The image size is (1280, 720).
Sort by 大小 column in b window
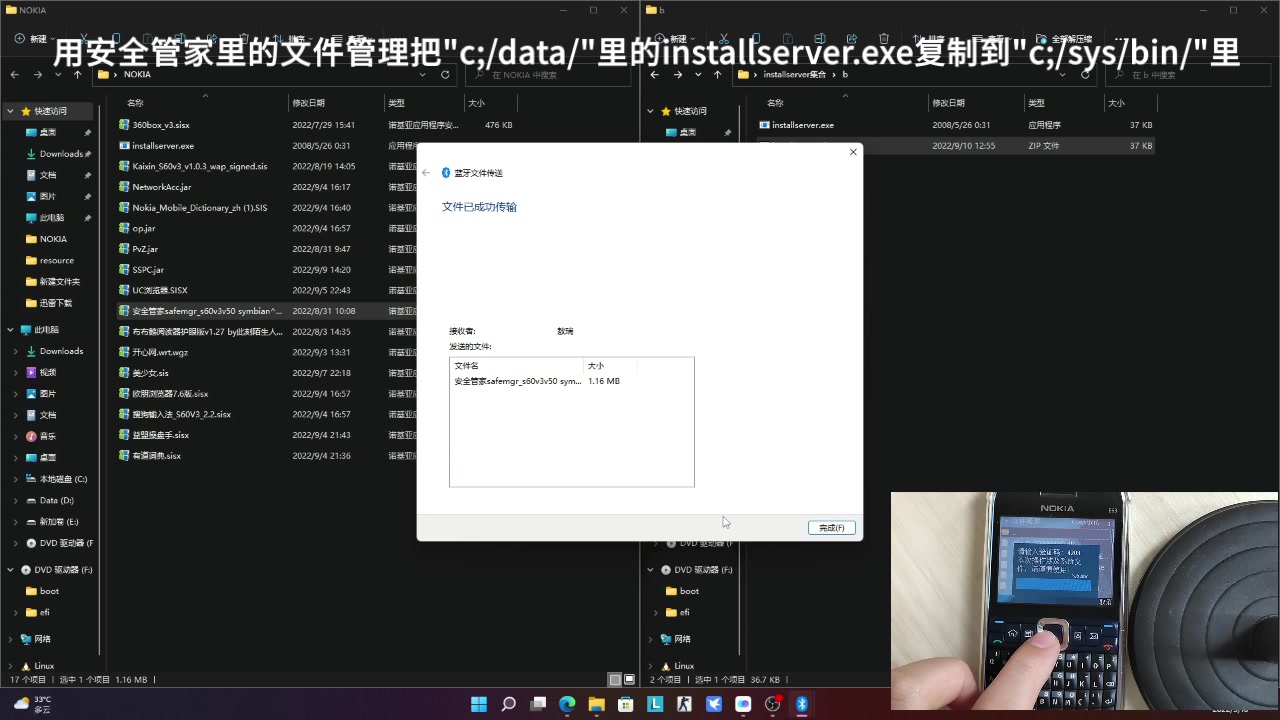pyautogui.click(x=1116, y=103)
